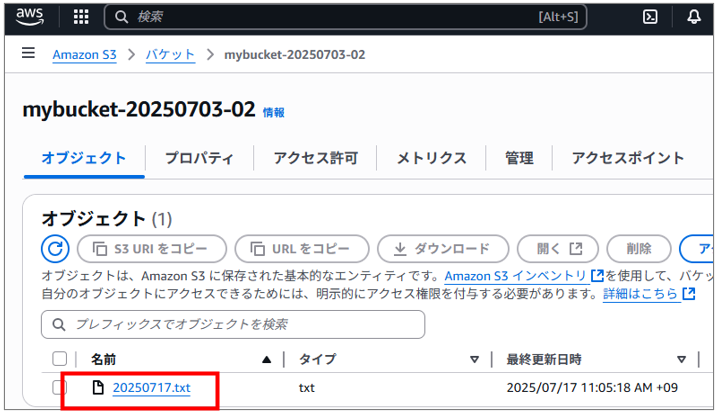
Task: Click the AWS search field
Action: tap(345, 17)
